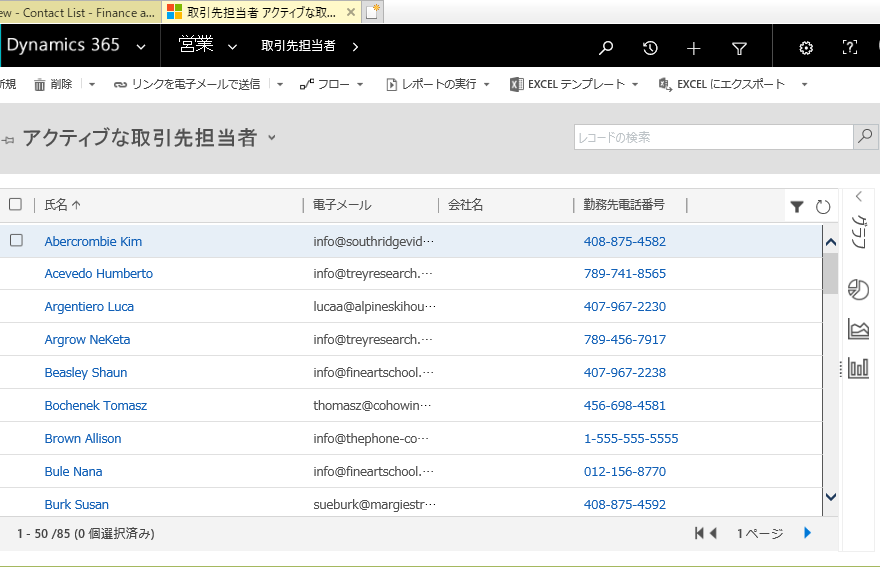Check the Abercrombie Kim row checkbox
Screen dimensions: 880x567
(x=16, y=241)
